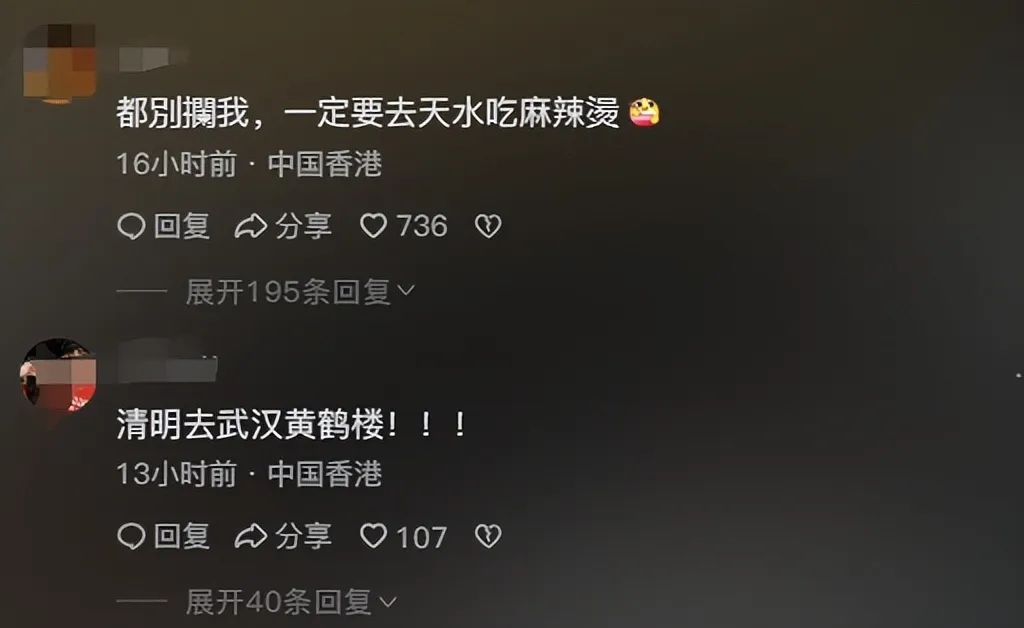1024x628 pixels.
Task: Like the comment with 107 likes
Action: 374,536
